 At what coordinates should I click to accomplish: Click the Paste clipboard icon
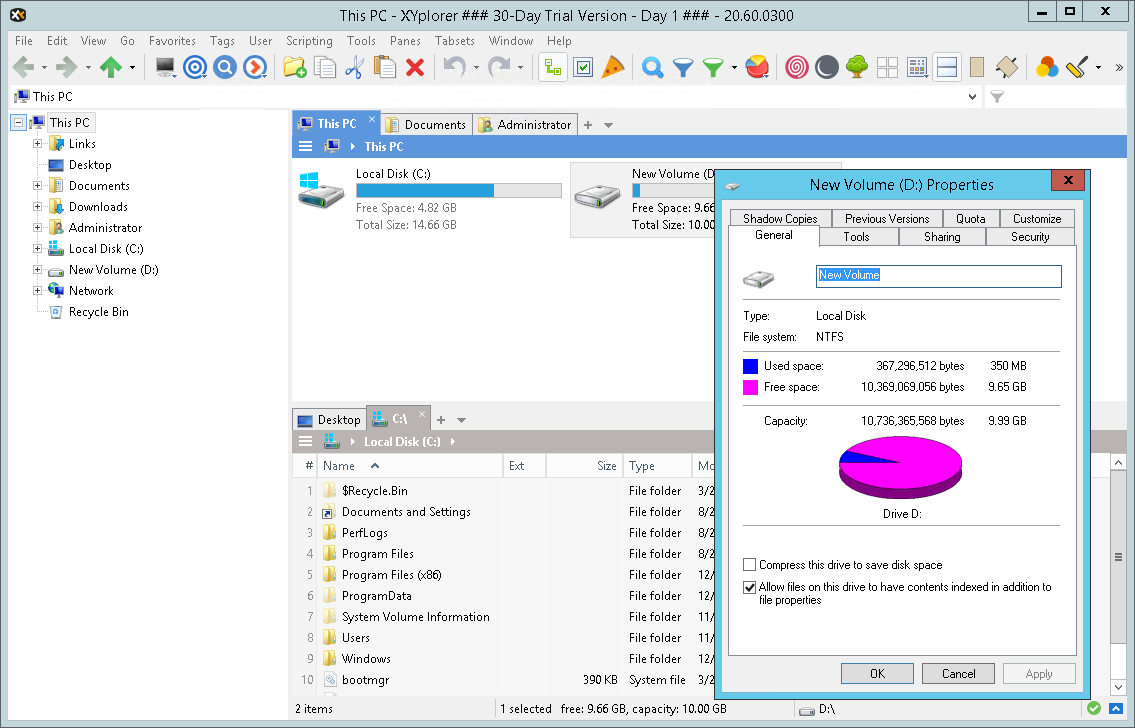384,67
